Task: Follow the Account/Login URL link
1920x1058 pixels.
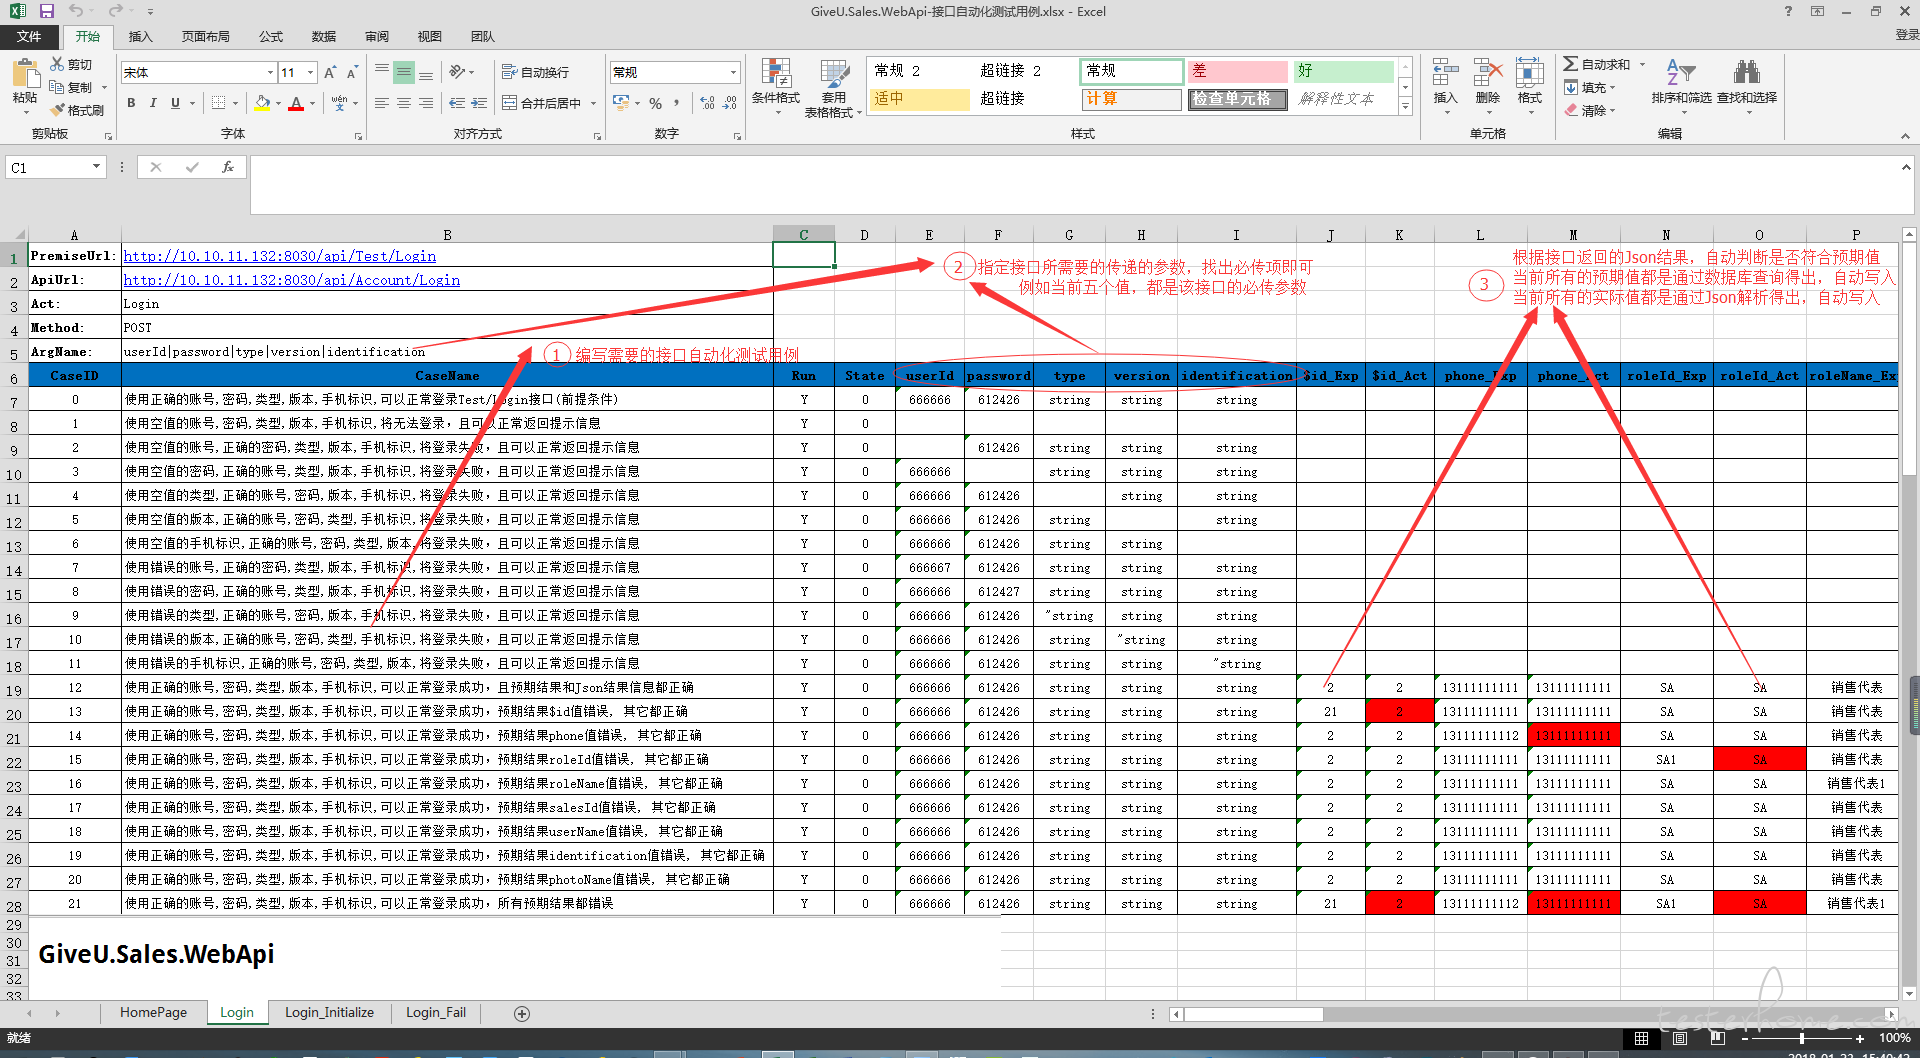Action: pos(292,280)
